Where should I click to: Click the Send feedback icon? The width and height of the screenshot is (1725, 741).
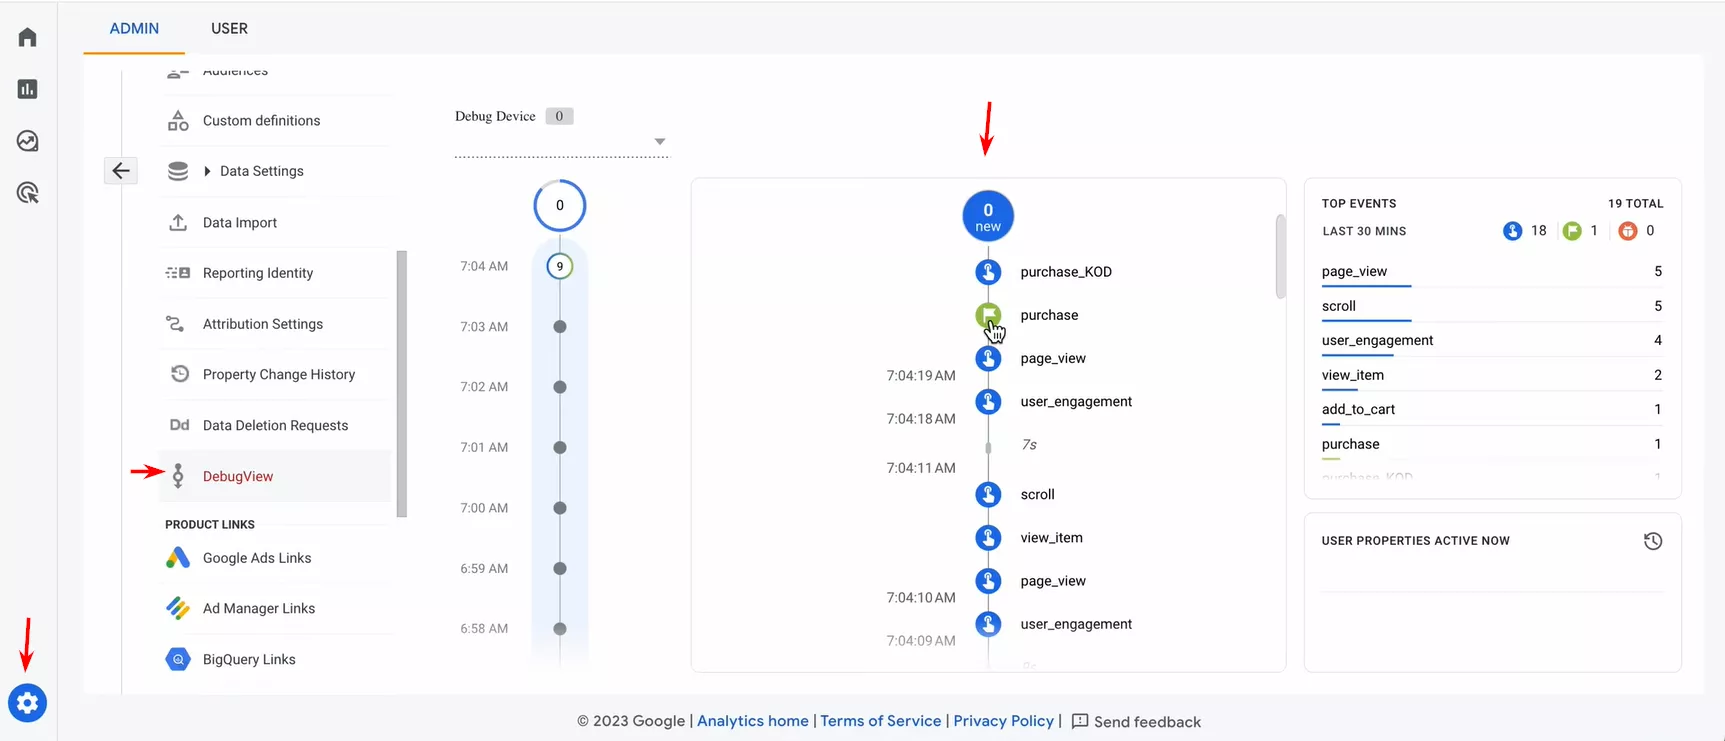1080,721
